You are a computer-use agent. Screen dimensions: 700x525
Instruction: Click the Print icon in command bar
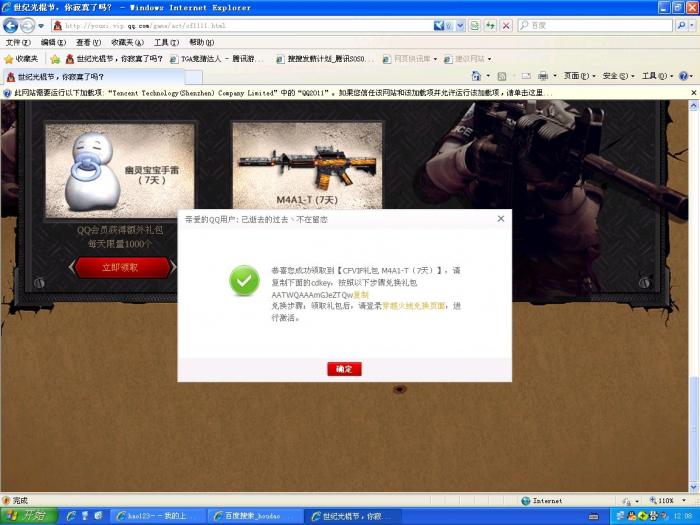[543, 76]
